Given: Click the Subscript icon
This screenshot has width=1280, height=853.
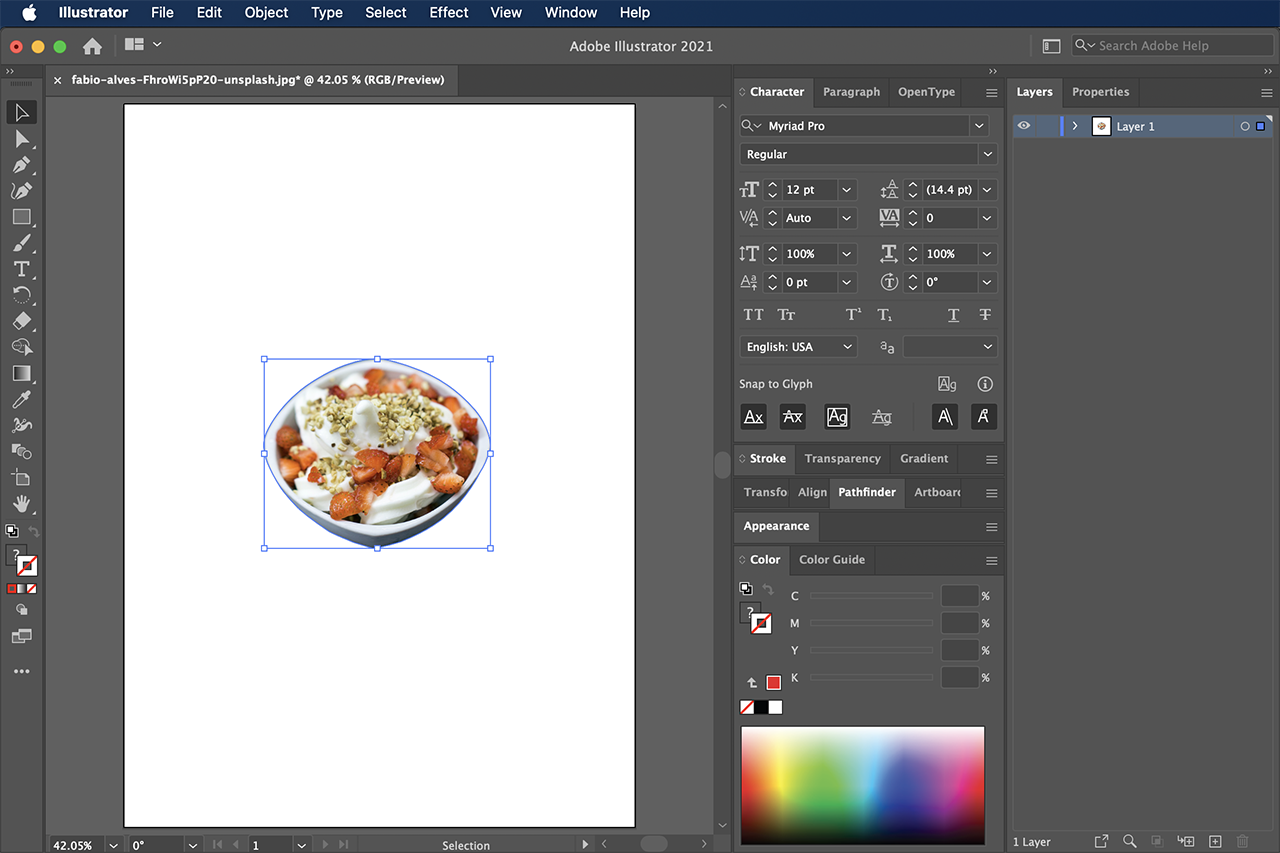Looking at the screenshot, I should (885, 315).
